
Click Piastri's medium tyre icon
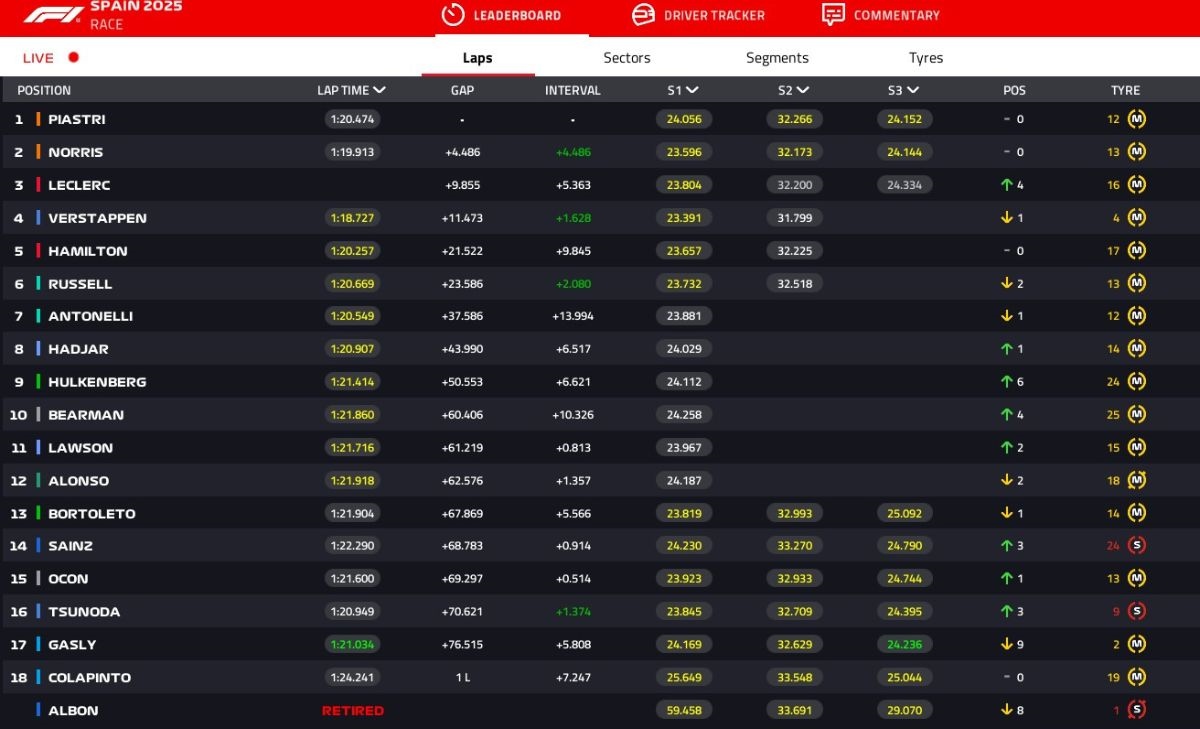(1136, 119)
